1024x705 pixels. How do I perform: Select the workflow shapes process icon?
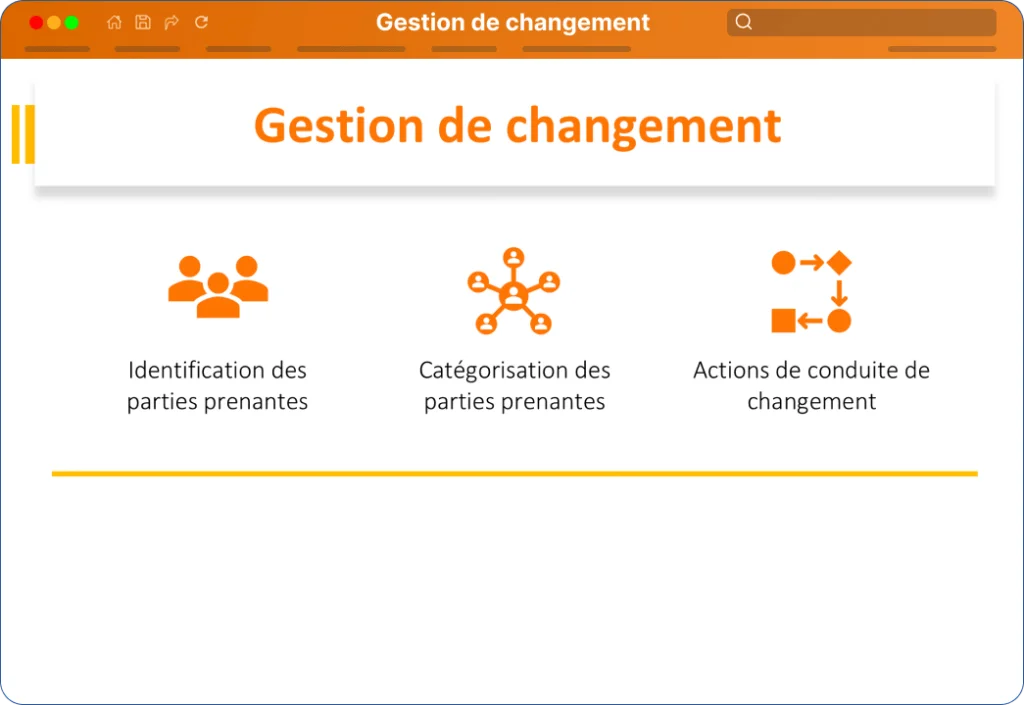[811, 291]
